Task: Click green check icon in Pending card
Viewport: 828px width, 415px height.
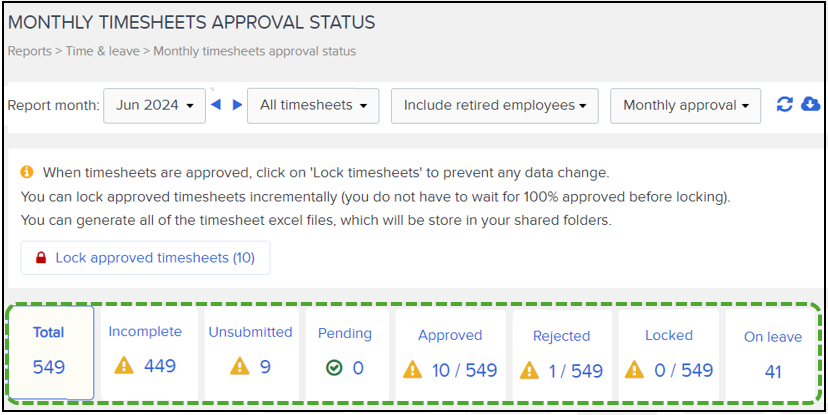Action: coord(334,368)
